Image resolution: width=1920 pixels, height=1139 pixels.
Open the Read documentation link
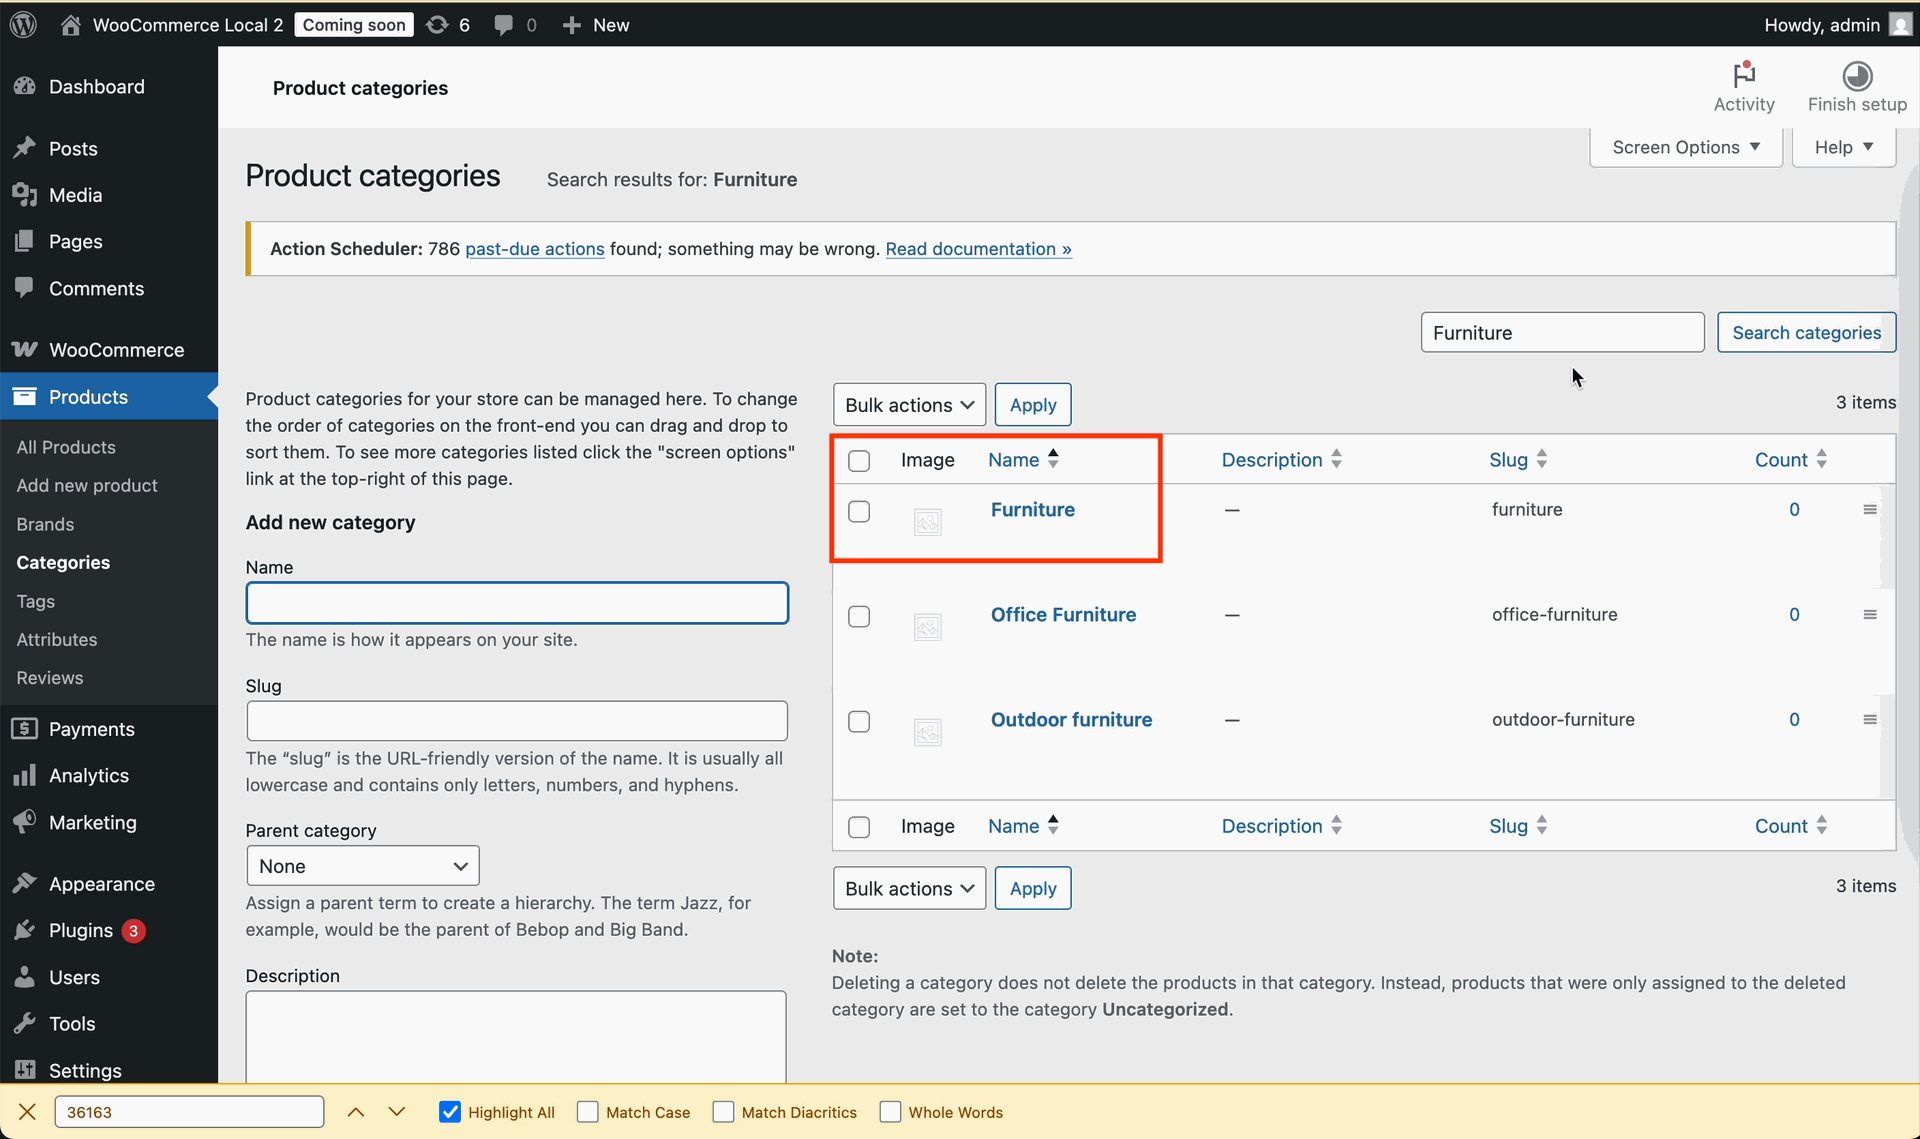[x=979, y=249]
